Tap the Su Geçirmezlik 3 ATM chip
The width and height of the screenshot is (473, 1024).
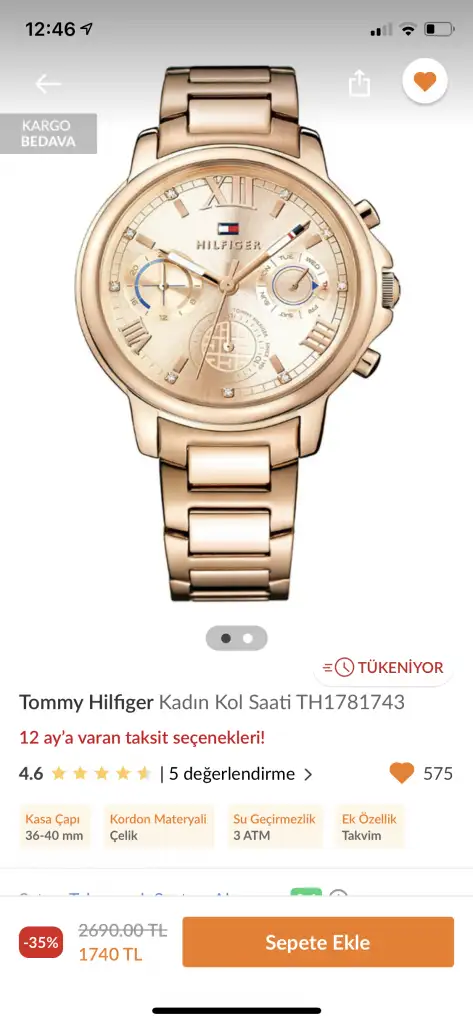point(274,827)
